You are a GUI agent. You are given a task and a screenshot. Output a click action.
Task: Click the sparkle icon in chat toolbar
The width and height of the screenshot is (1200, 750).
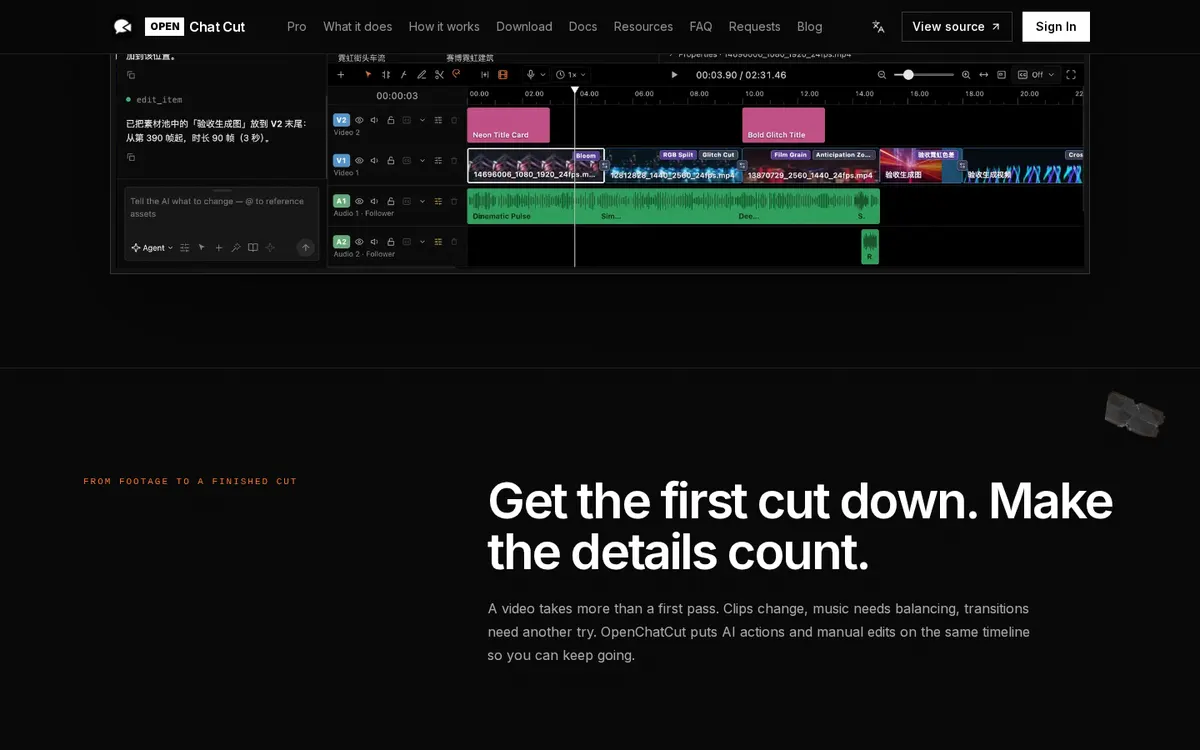[x=270, y=247]
